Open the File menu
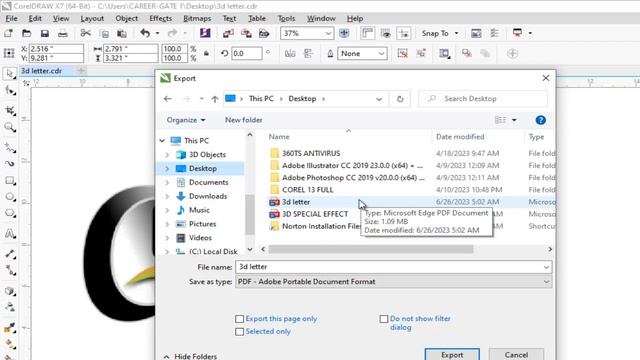The image size is (640, 360). coord(11,18)
